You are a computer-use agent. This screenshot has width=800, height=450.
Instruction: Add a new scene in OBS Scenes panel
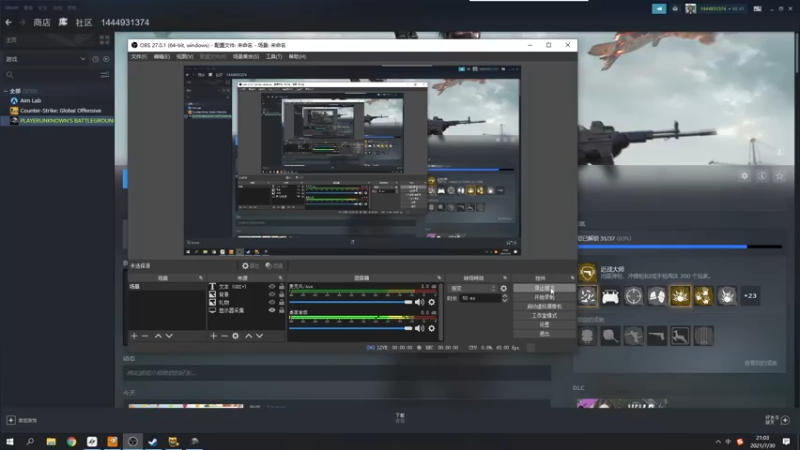tap(134, 336)
